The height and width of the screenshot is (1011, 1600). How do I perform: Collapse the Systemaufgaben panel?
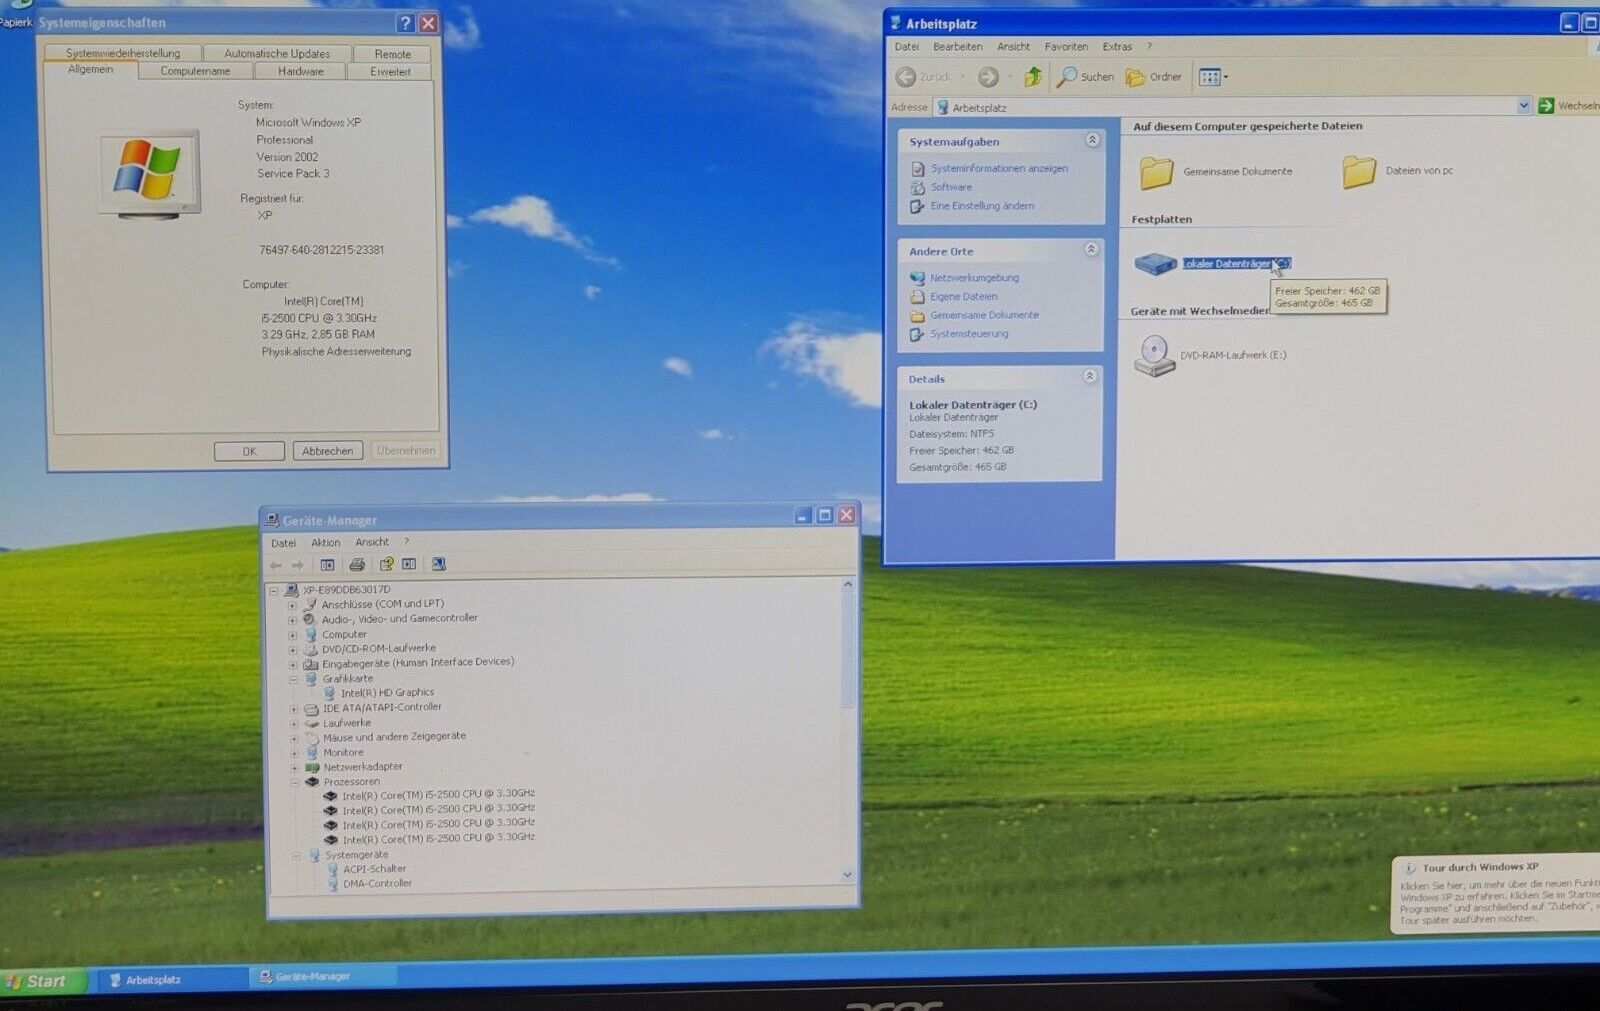coord(1092,141)
